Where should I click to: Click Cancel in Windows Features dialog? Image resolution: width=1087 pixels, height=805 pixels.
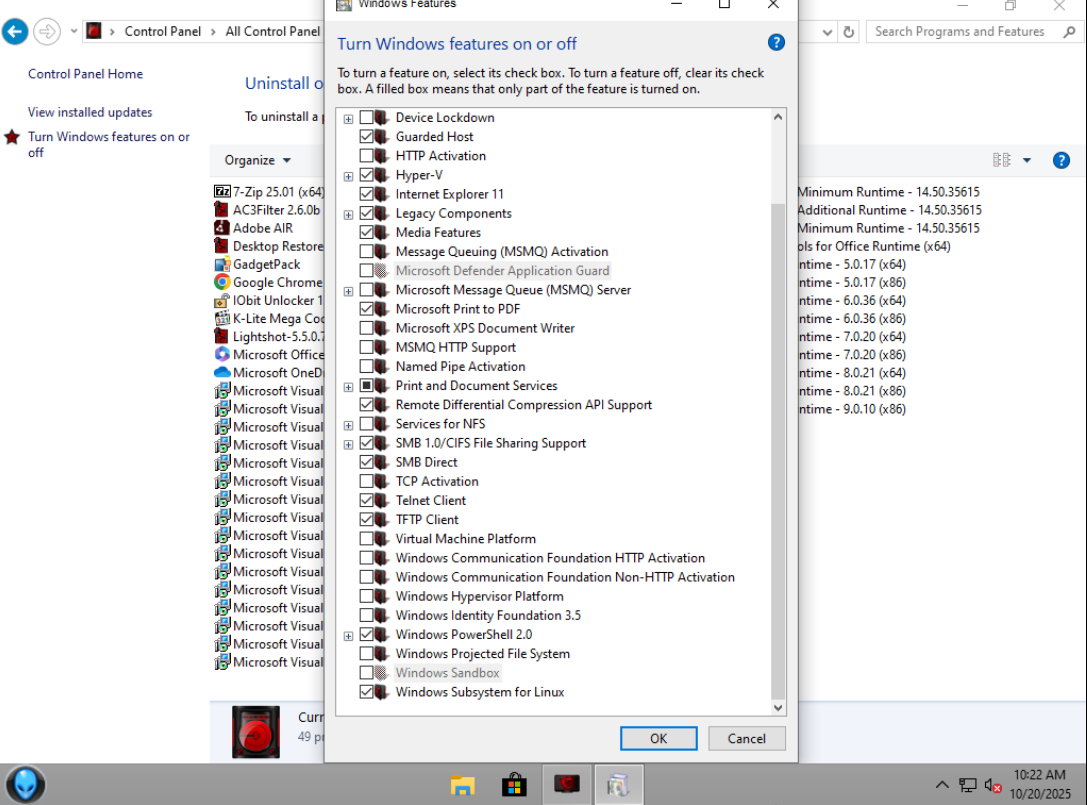(747, 738)
